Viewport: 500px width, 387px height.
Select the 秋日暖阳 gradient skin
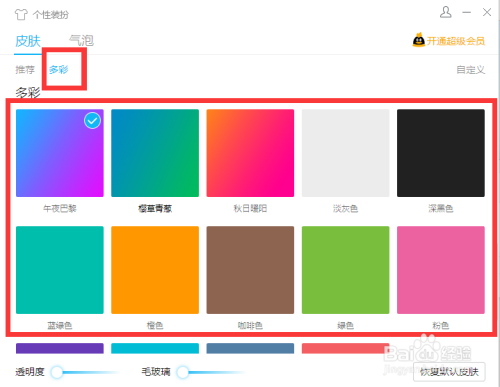point(250,153)
